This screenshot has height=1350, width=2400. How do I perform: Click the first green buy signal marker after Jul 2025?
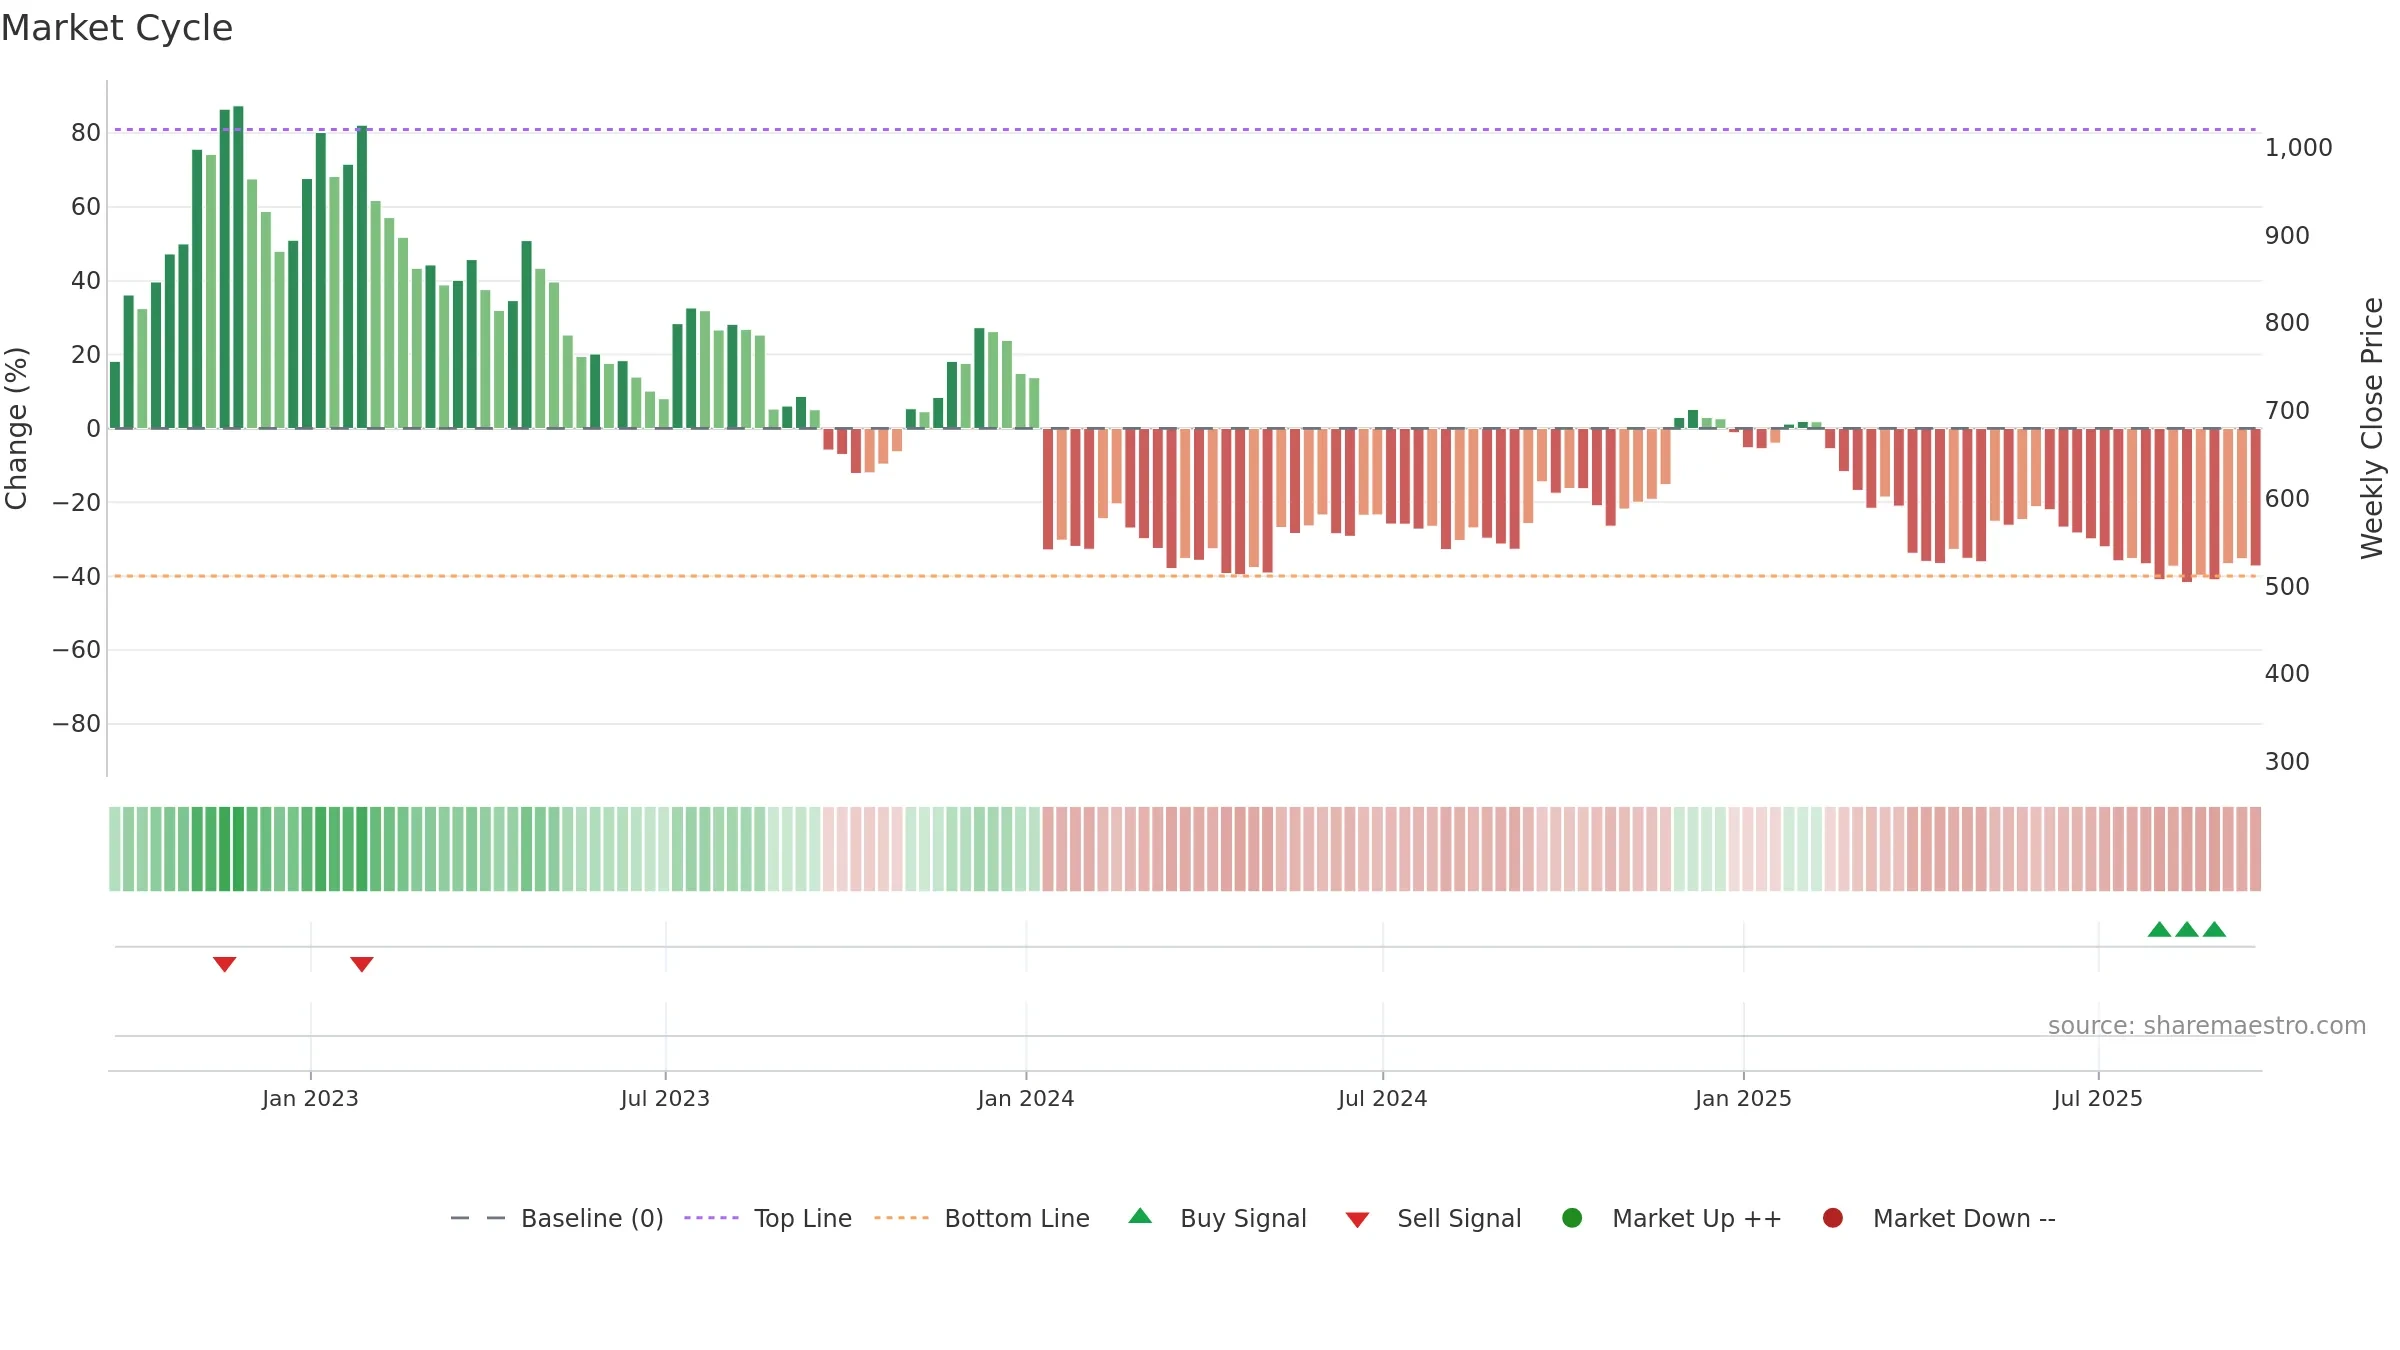coord(2159,929)
